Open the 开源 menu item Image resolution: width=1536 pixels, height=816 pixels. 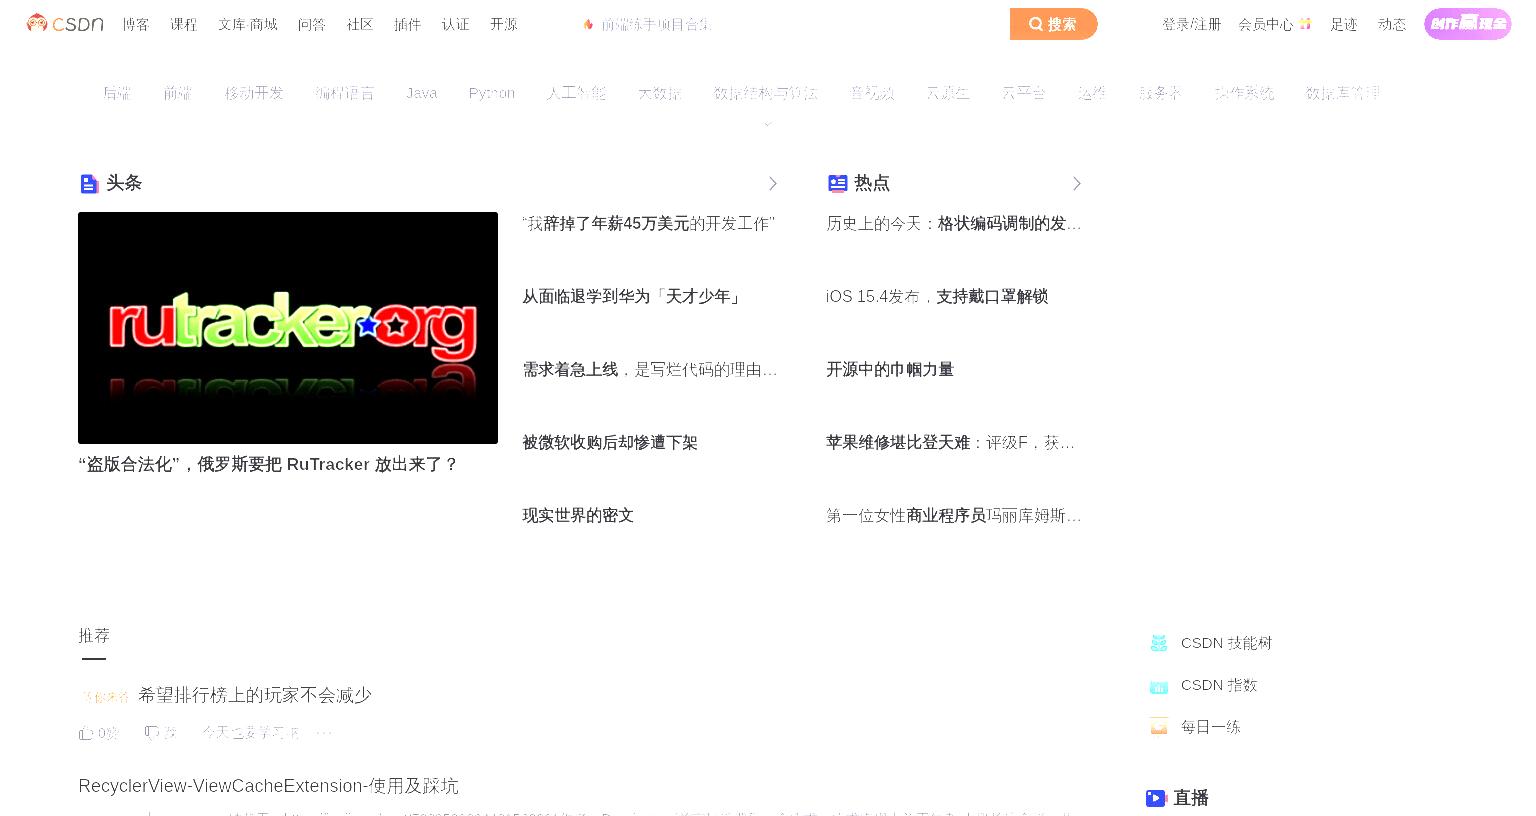coord(504,24)
